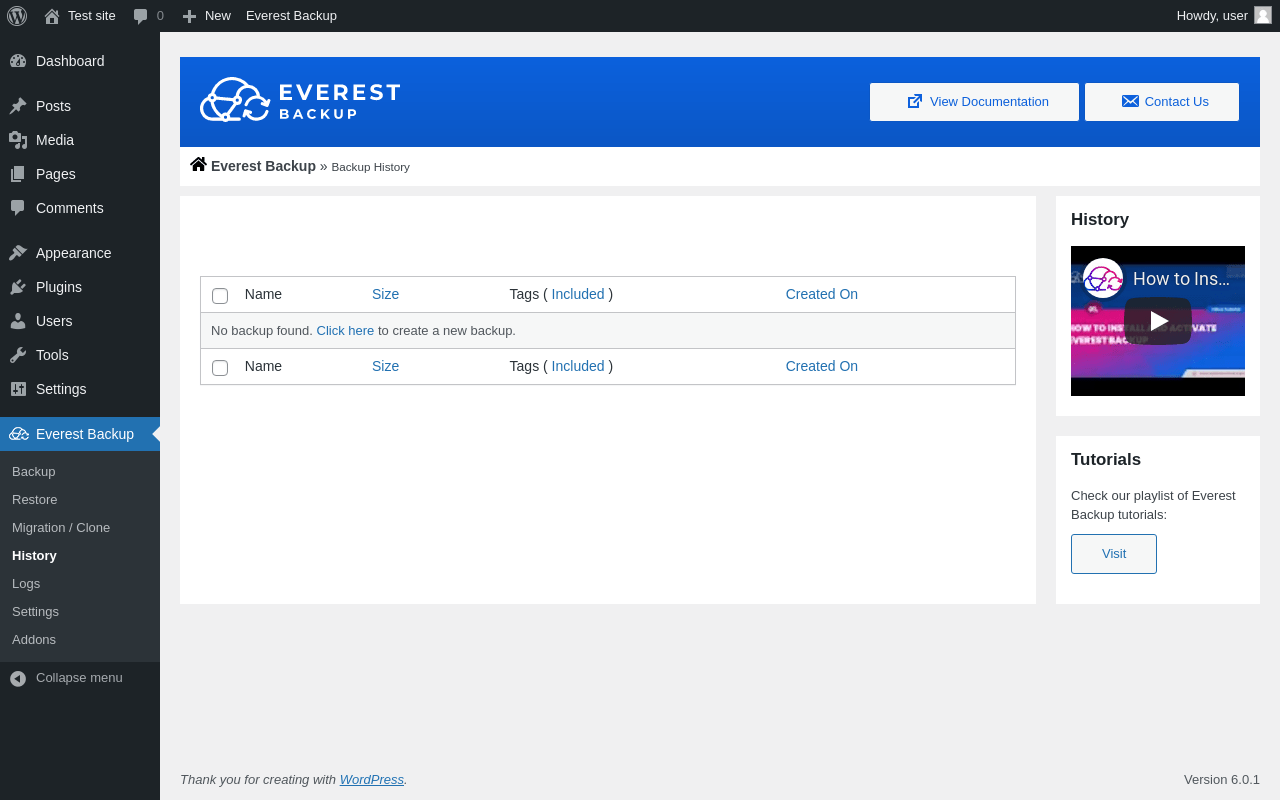
Task: Click Created On in table footer
Action: 822,366
